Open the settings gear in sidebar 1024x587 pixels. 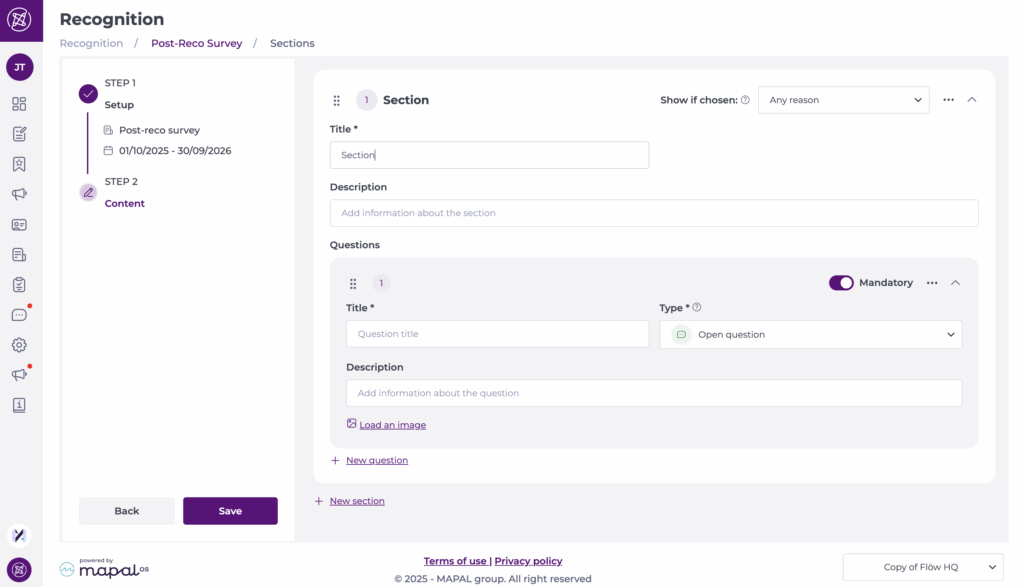[x=19, y=345]
